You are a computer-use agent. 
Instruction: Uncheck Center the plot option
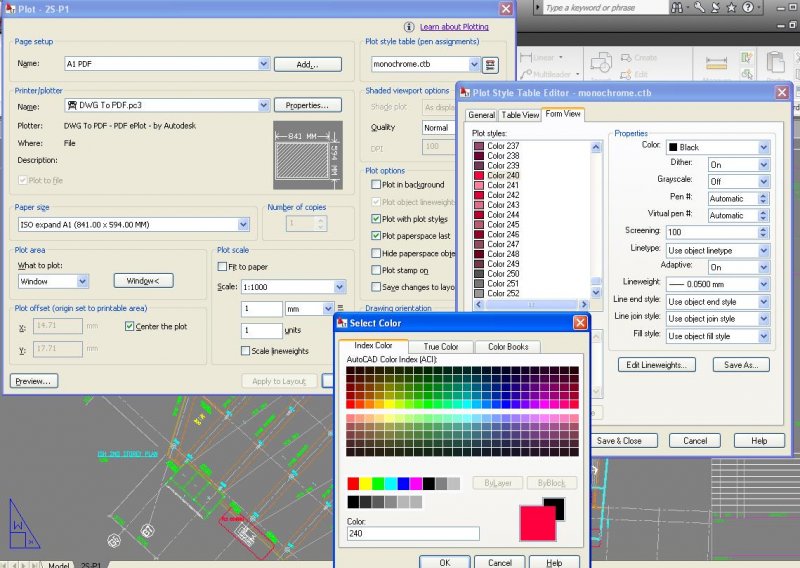point(130,326)
